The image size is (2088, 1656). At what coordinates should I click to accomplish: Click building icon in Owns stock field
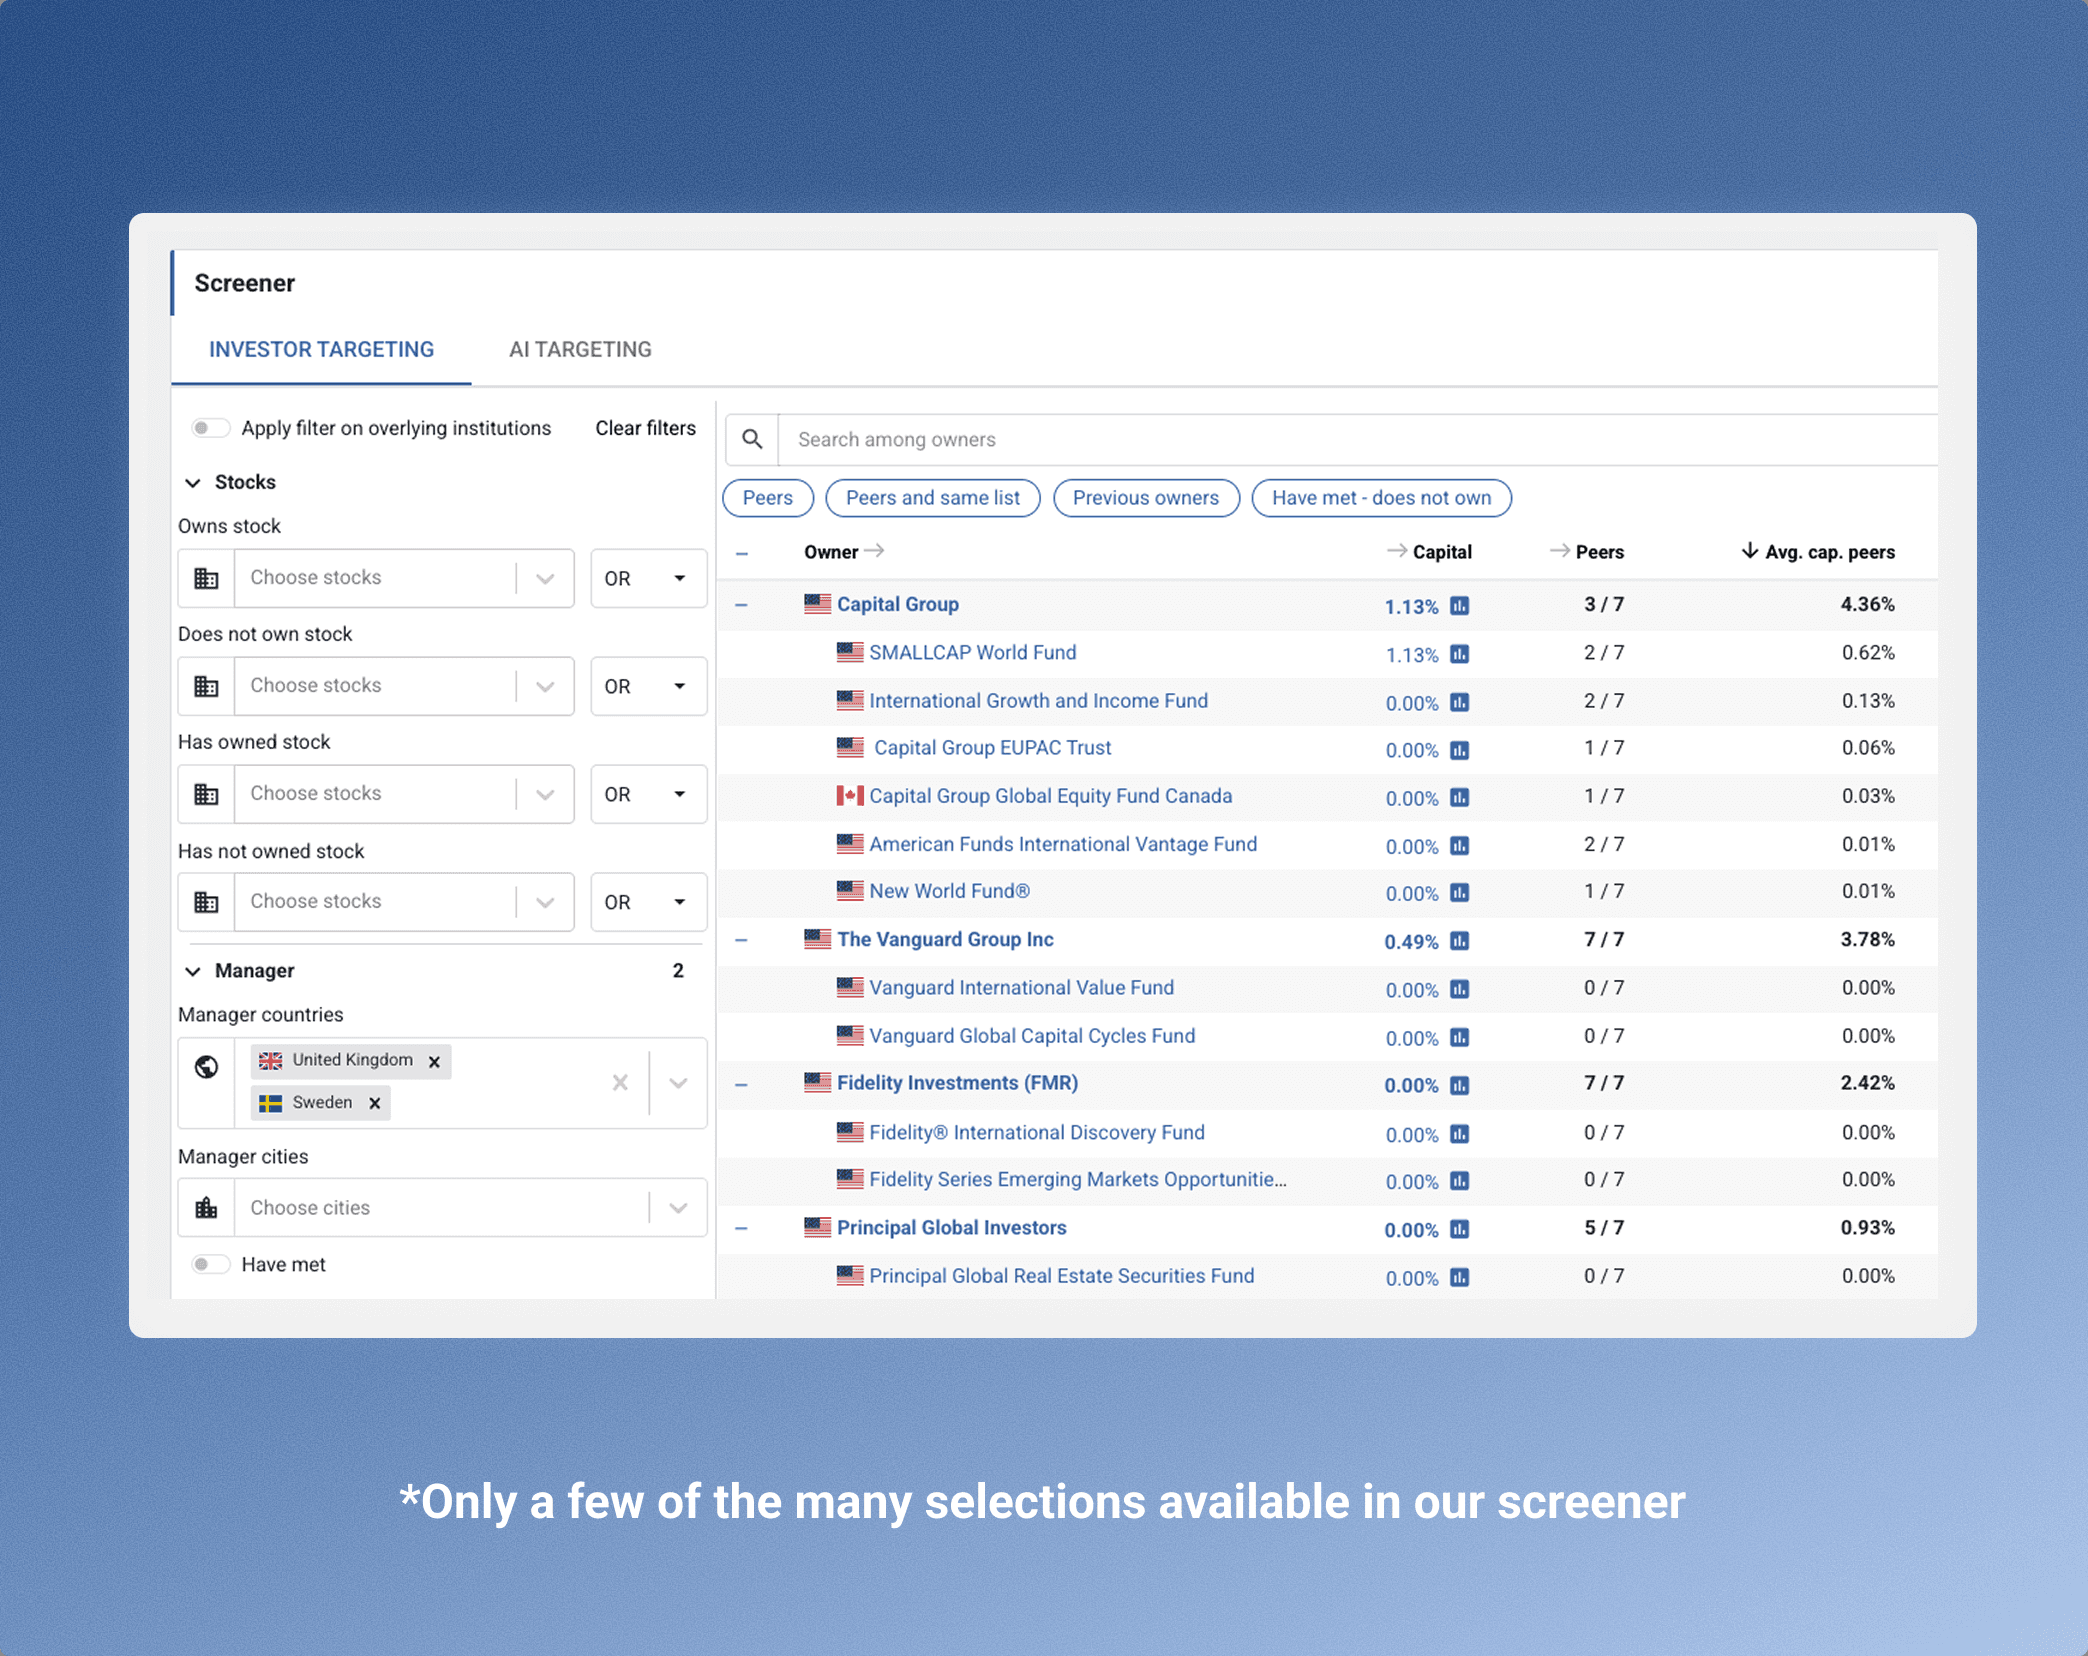click(206, 578)
